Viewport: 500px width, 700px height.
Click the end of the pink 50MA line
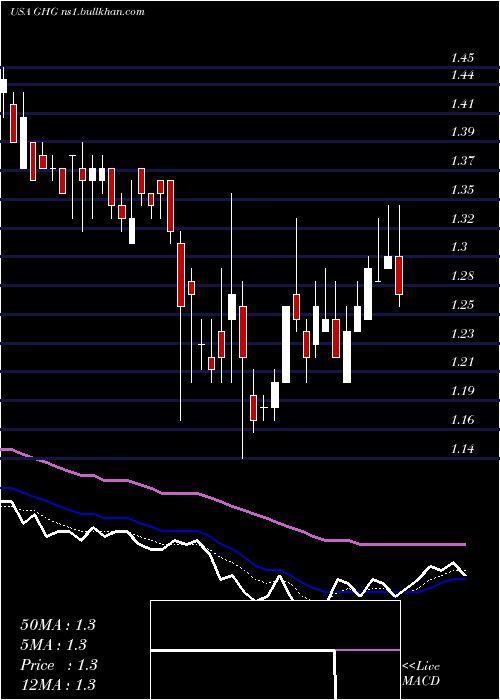(x=465, y=545)
